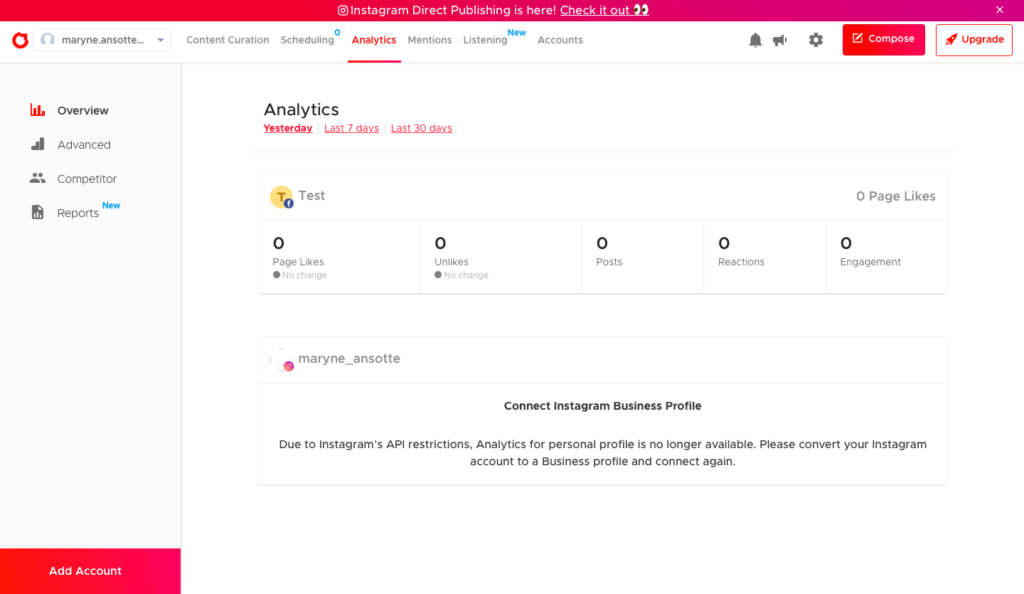Click the Upgrade button
This screenshot has height=594, width=1024.
[973, 39]
